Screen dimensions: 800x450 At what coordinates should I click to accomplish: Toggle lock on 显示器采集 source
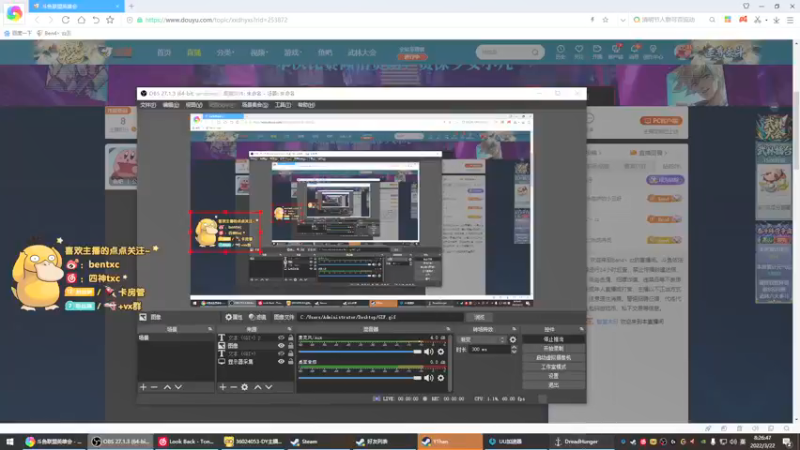290,362
